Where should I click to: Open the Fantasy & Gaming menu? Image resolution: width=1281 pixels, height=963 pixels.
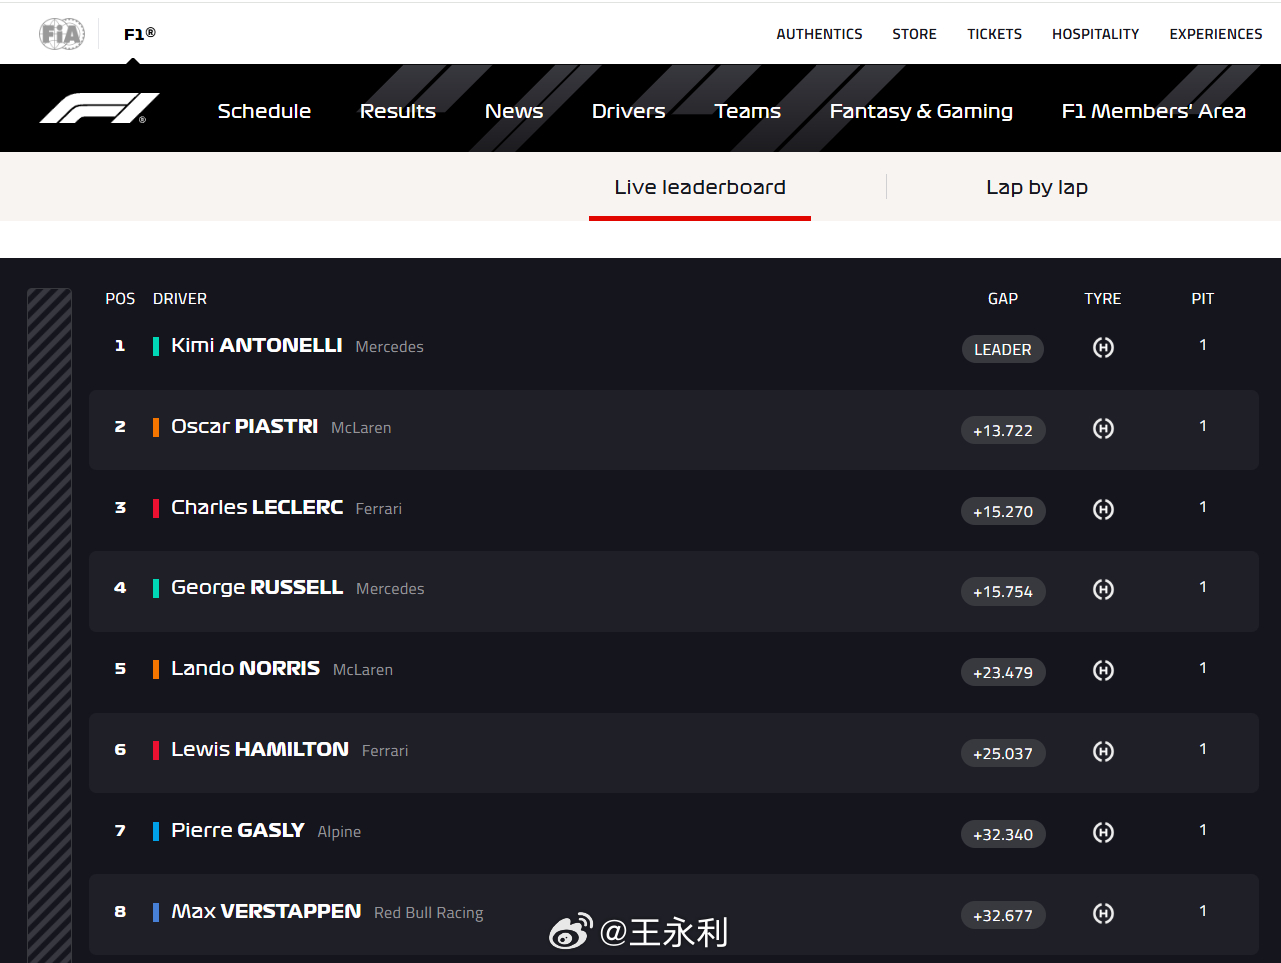[921, 111]
